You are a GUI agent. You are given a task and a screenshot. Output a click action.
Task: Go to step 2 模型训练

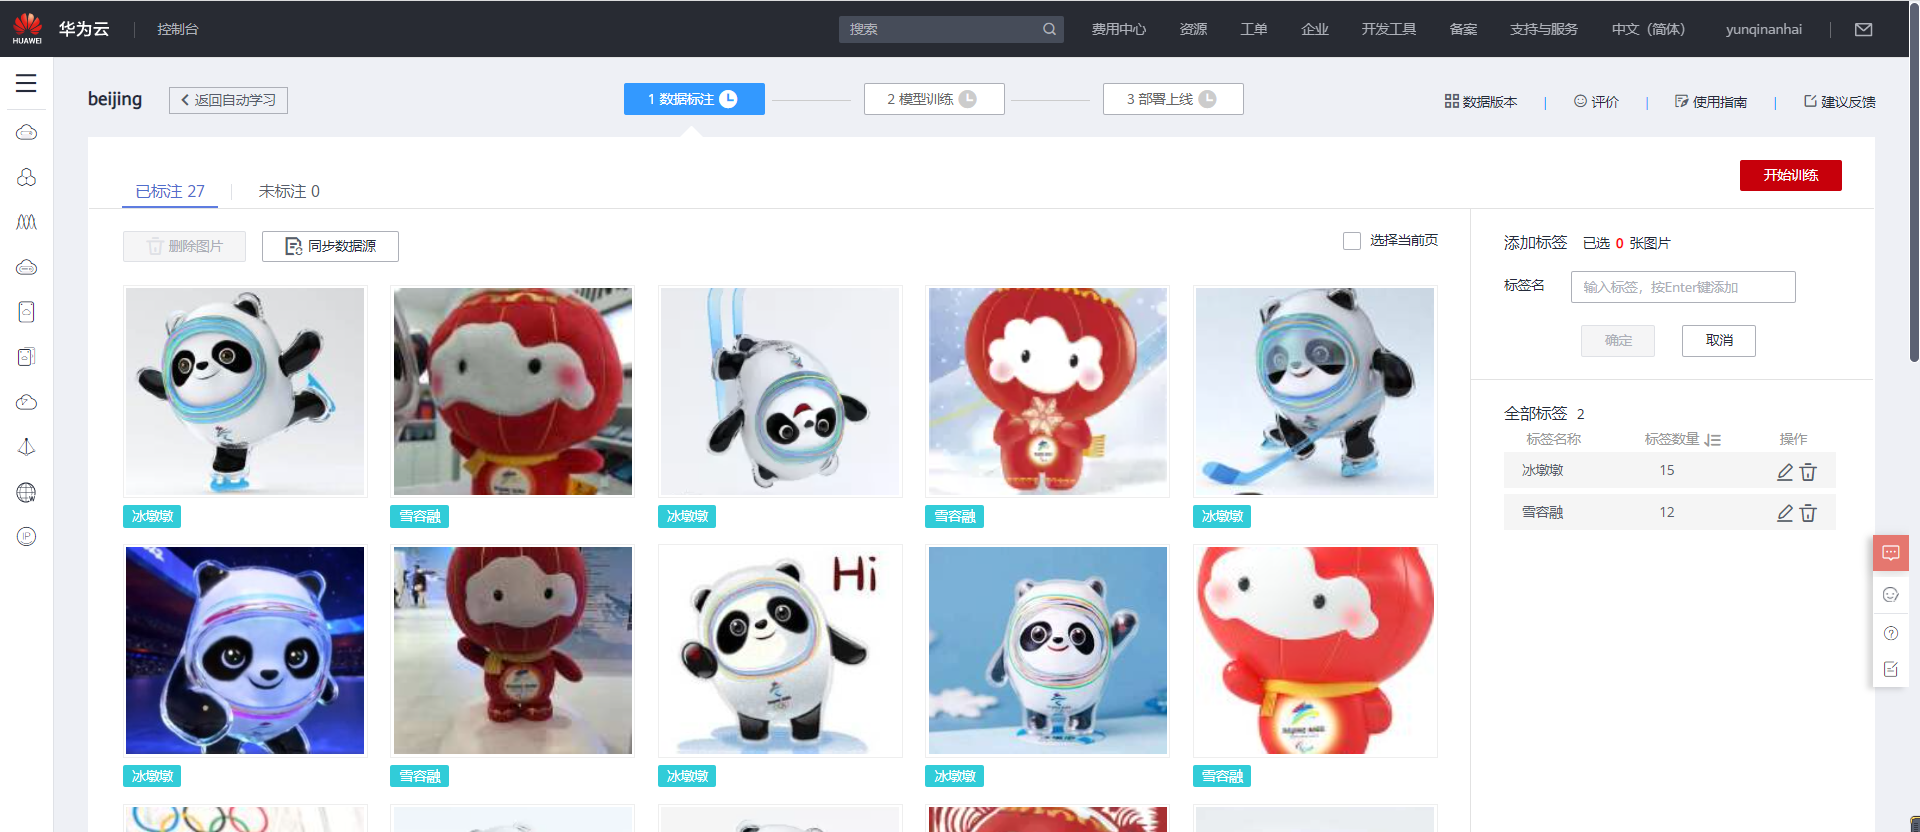click(x=934, y=99)
